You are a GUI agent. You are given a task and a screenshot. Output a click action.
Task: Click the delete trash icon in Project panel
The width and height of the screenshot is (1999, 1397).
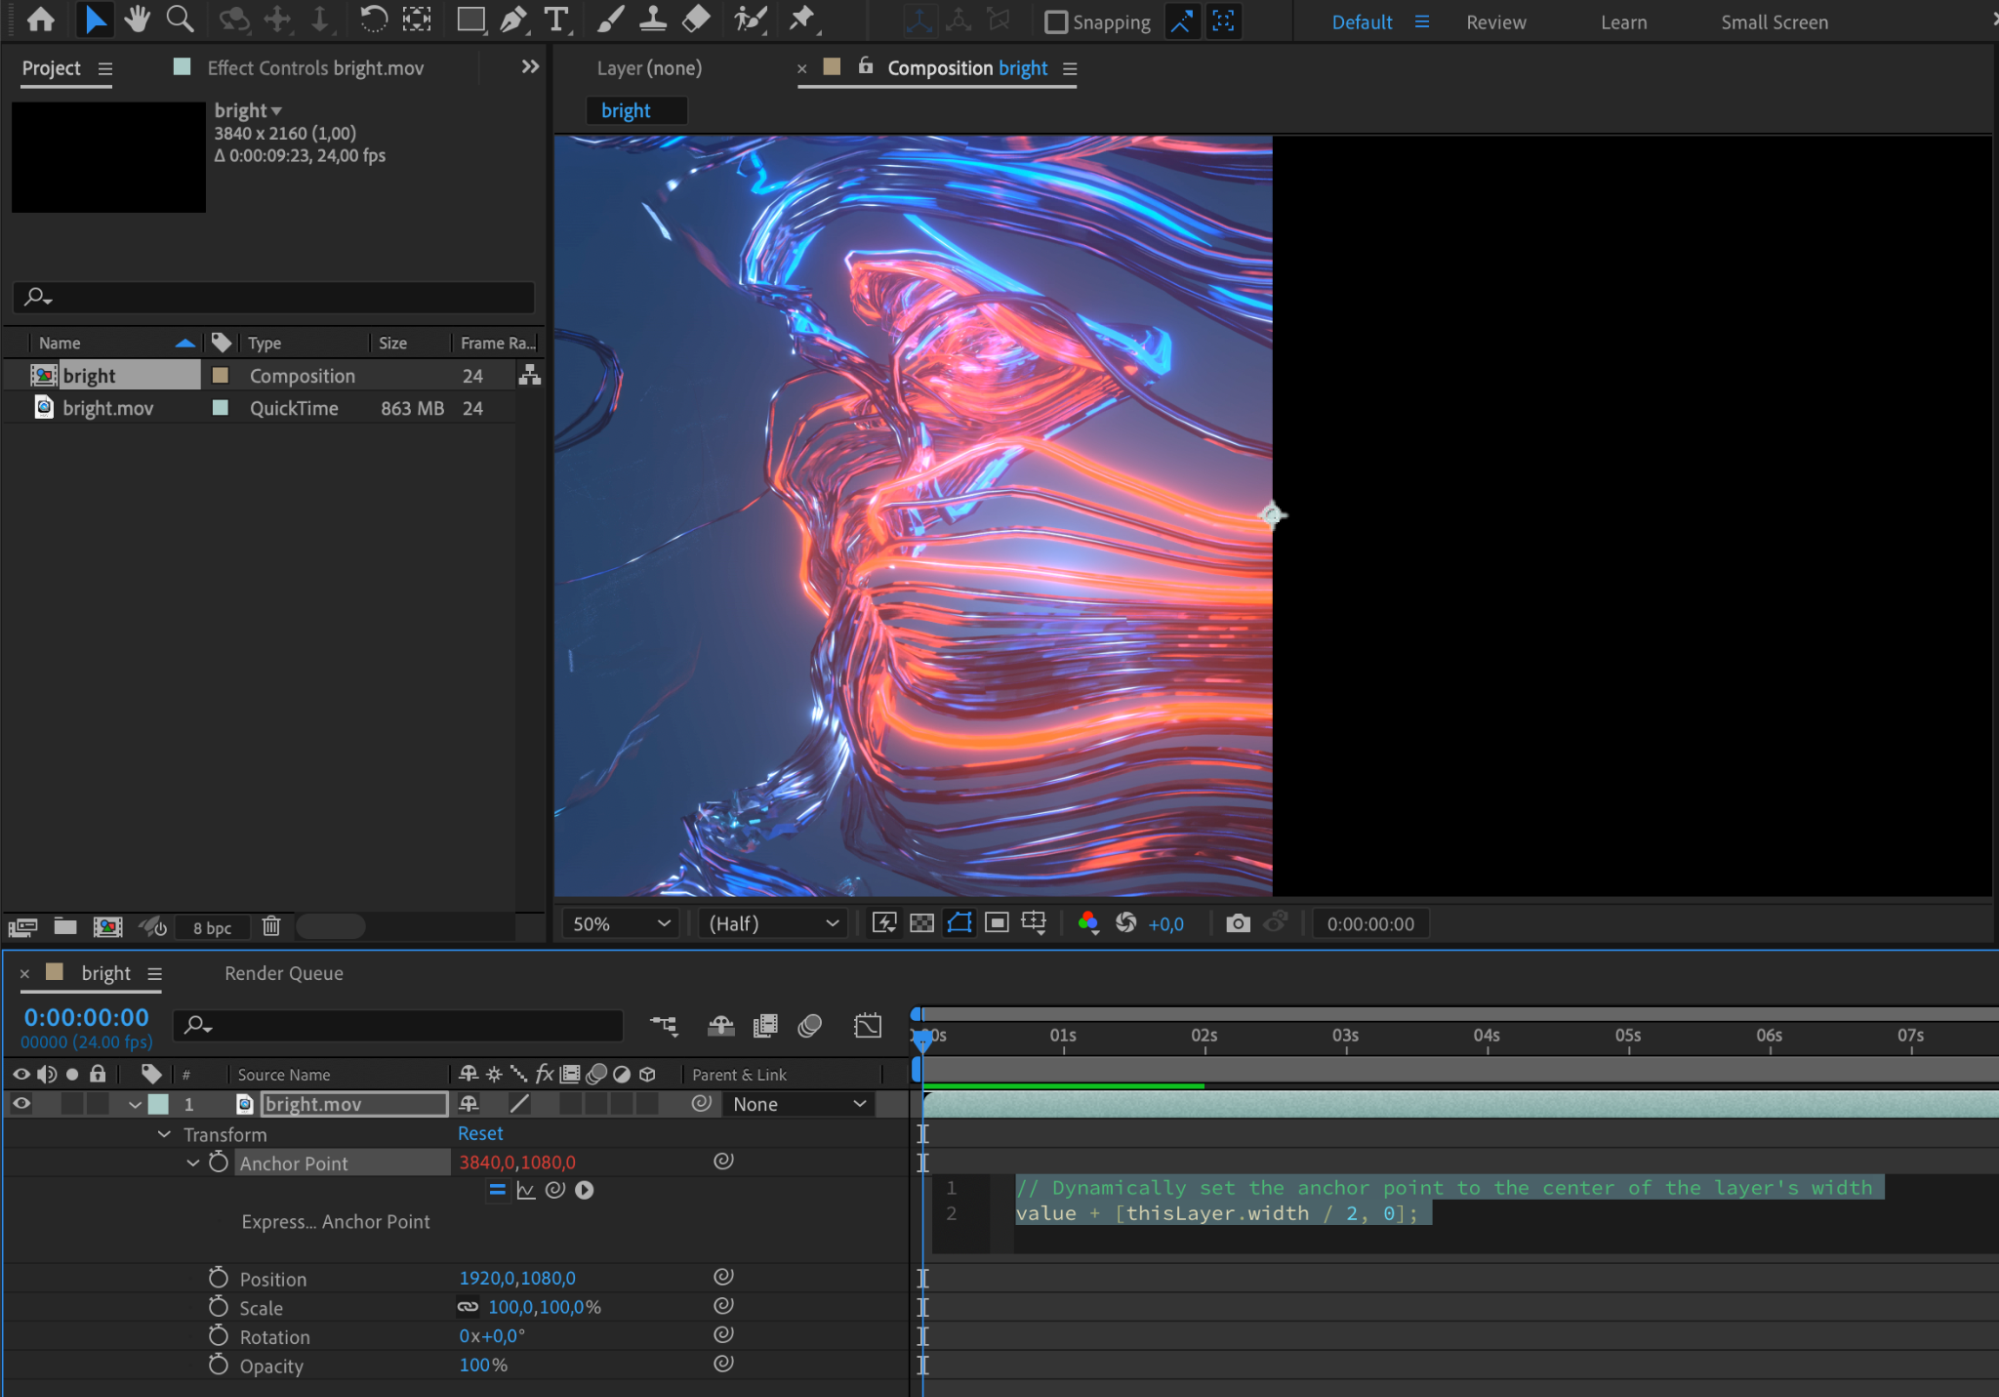tap(271, 926)
